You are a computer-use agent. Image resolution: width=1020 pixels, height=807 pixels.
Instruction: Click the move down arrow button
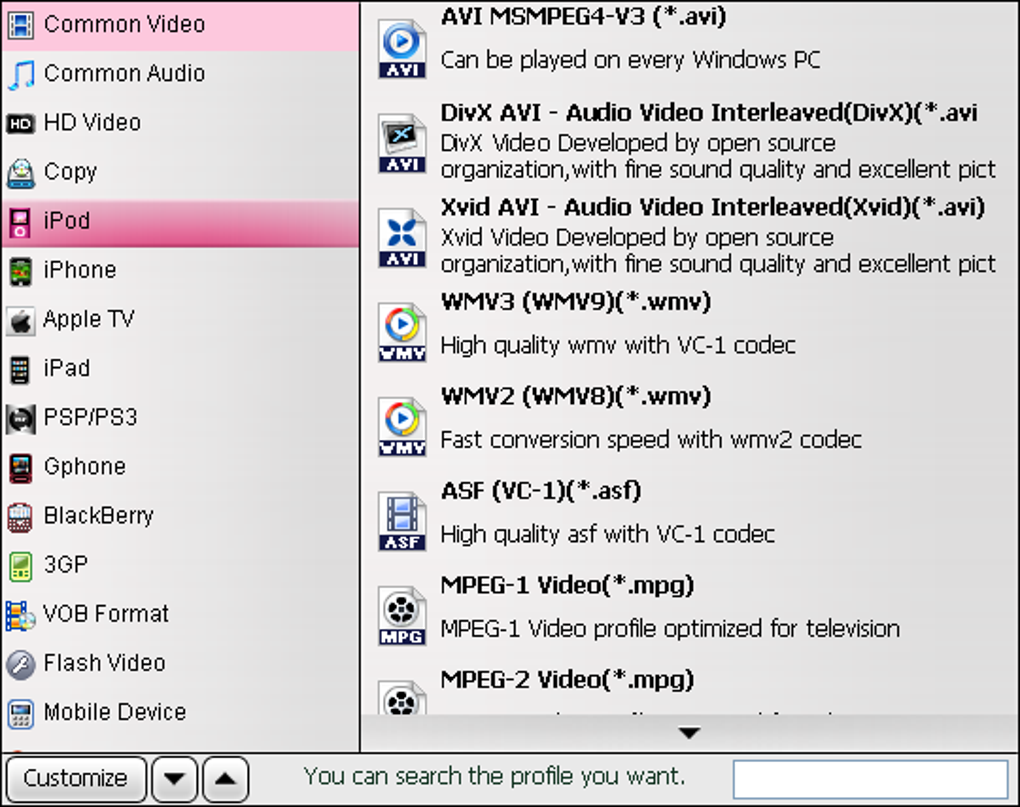(x=174, y=778)
